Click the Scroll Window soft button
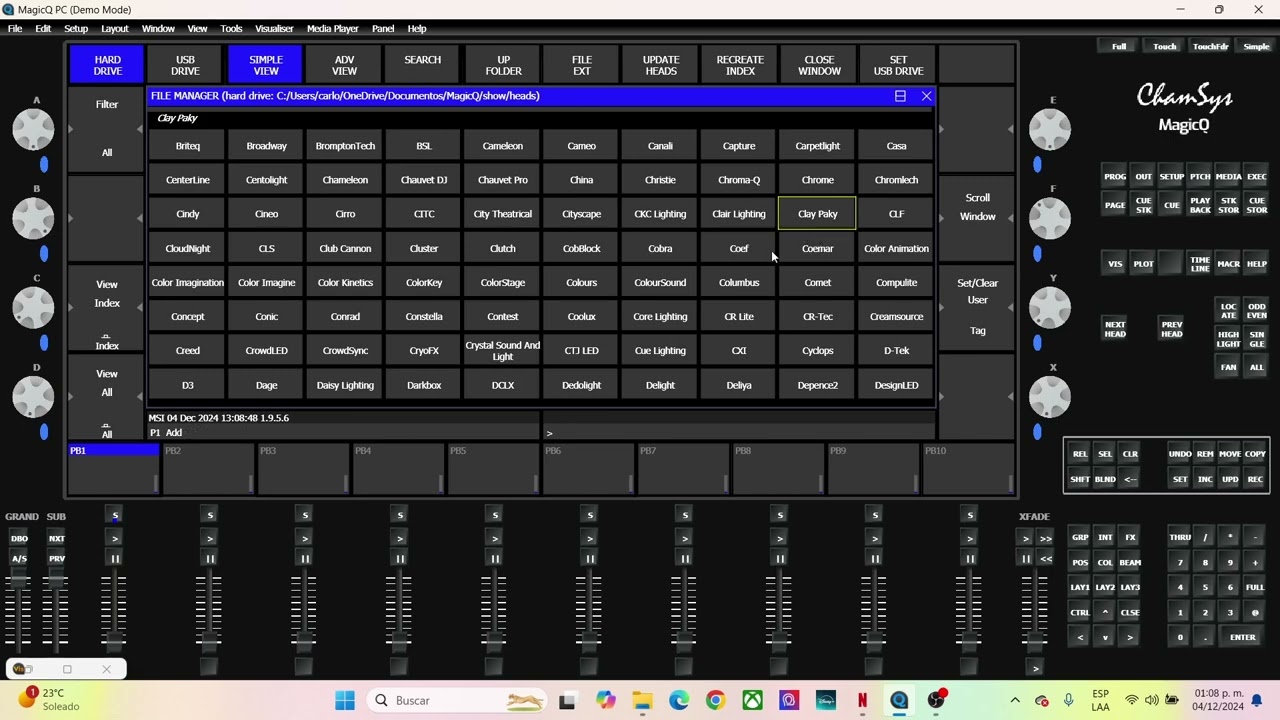Screen dimensions: 1280x720 pyautogui.click(x=977, y=207)
